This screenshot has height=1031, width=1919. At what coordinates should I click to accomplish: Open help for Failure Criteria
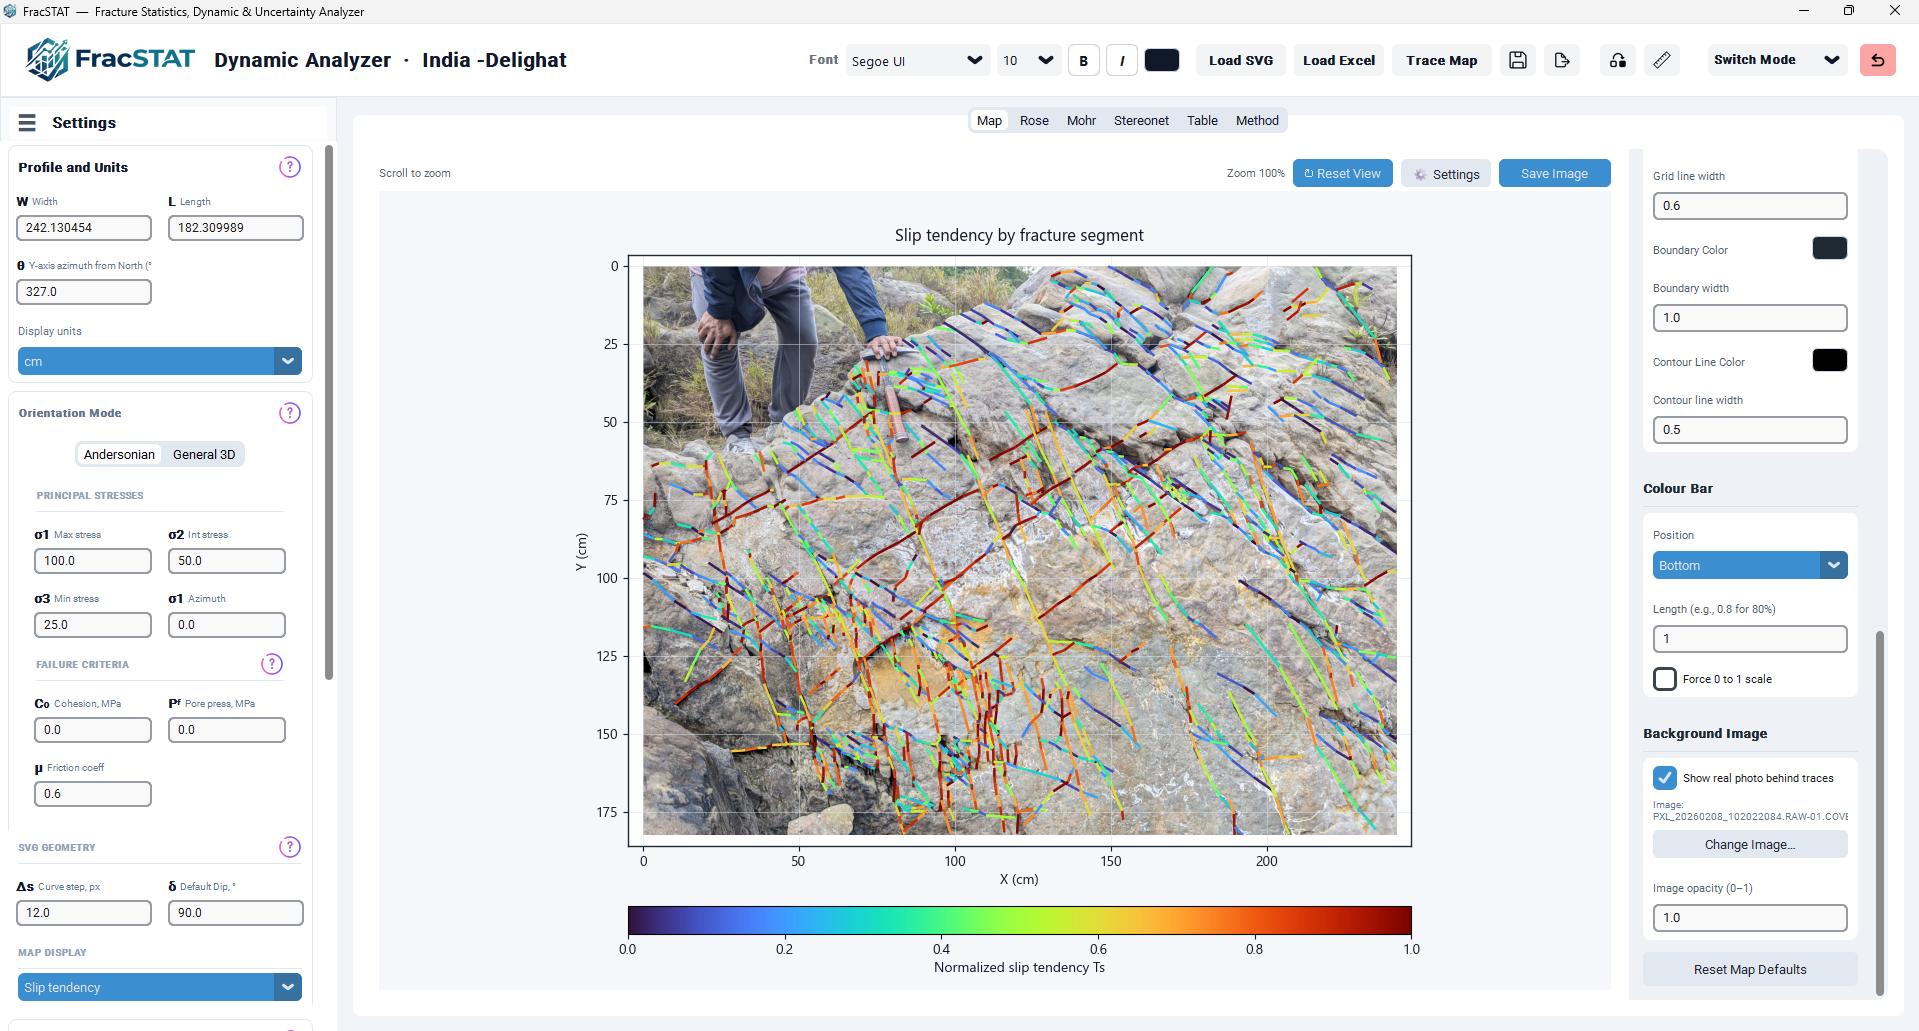click(x=272, y=664)
